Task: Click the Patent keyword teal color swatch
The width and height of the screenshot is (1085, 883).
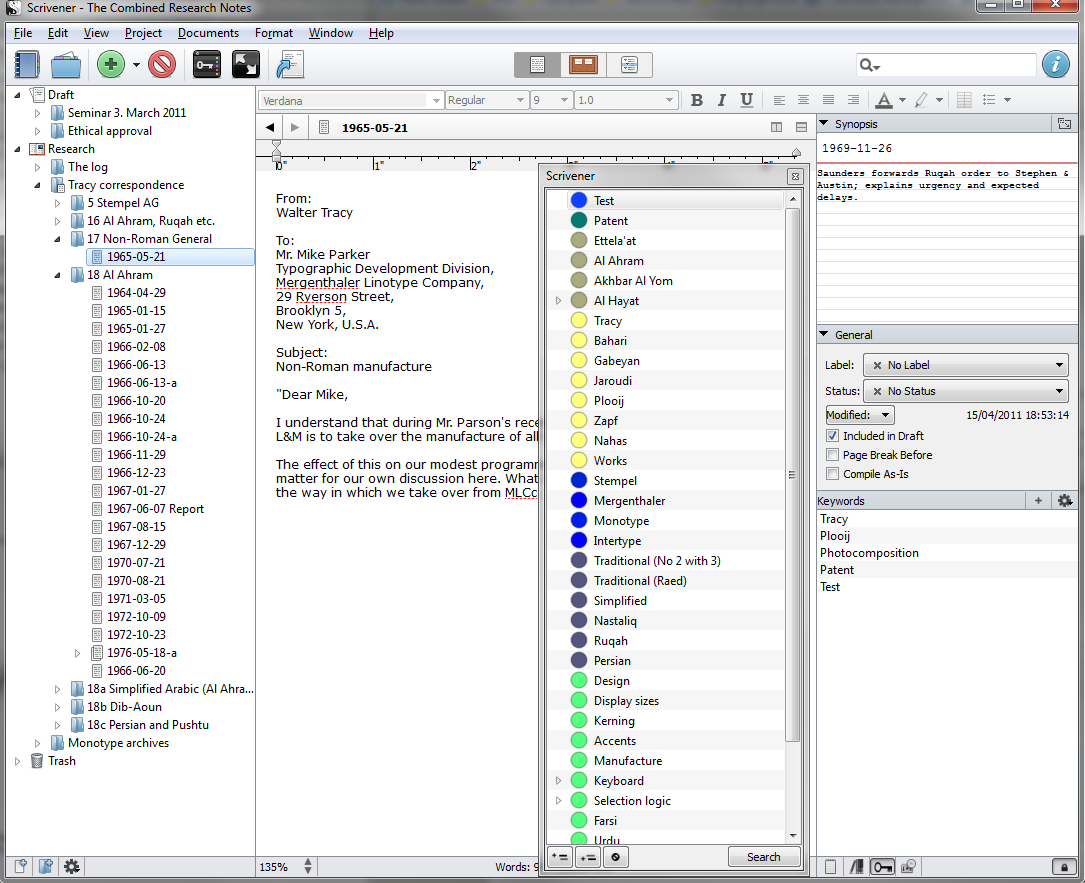Action: tap(579, 221)
